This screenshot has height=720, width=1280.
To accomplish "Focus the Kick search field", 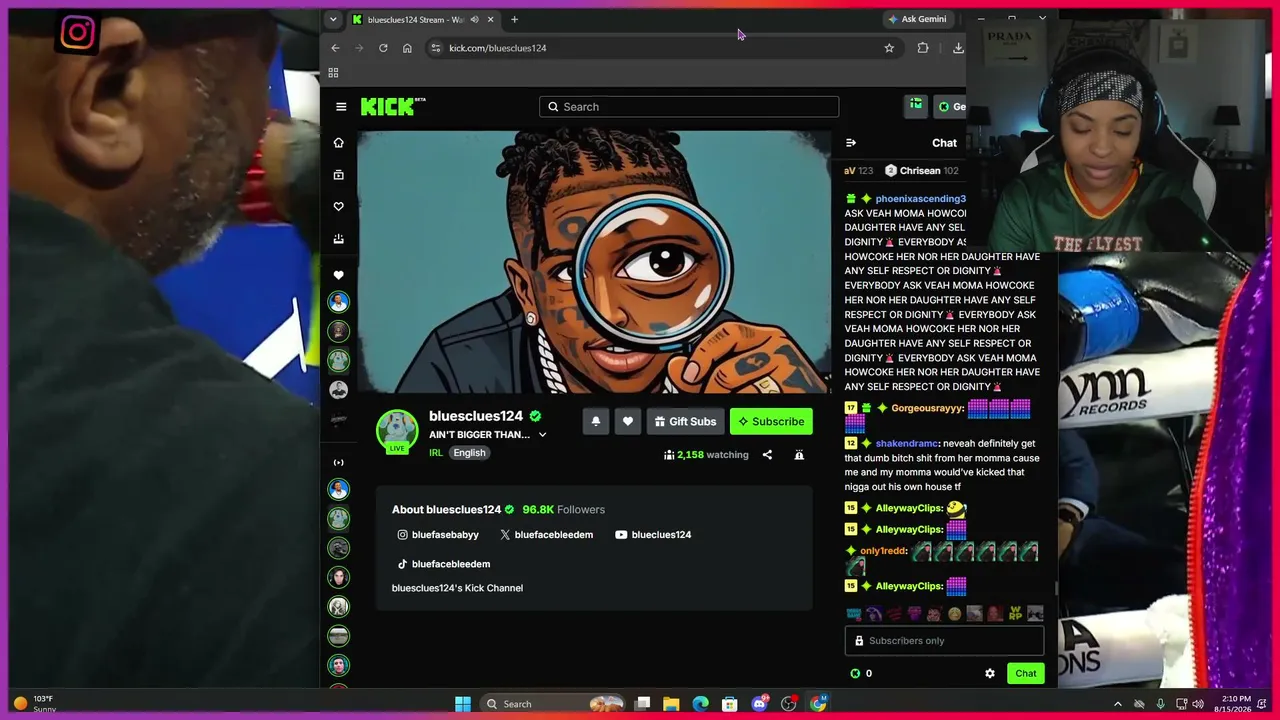I will (689, 107).
